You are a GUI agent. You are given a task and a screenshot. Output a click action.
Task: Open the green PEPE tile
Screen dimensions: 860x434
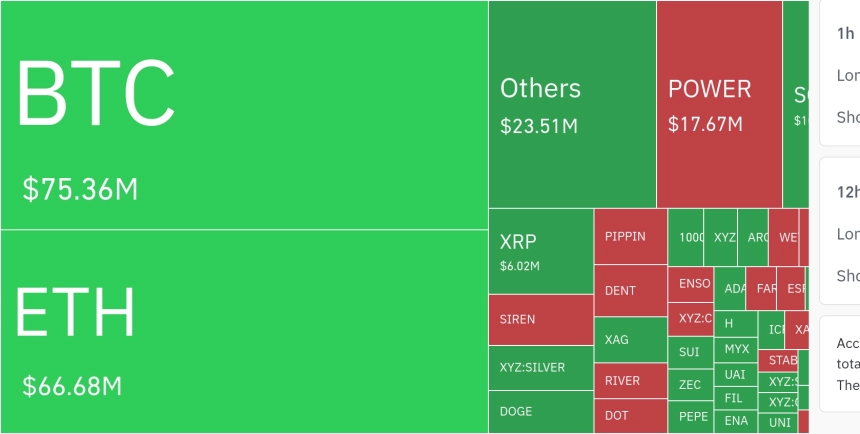690,416
